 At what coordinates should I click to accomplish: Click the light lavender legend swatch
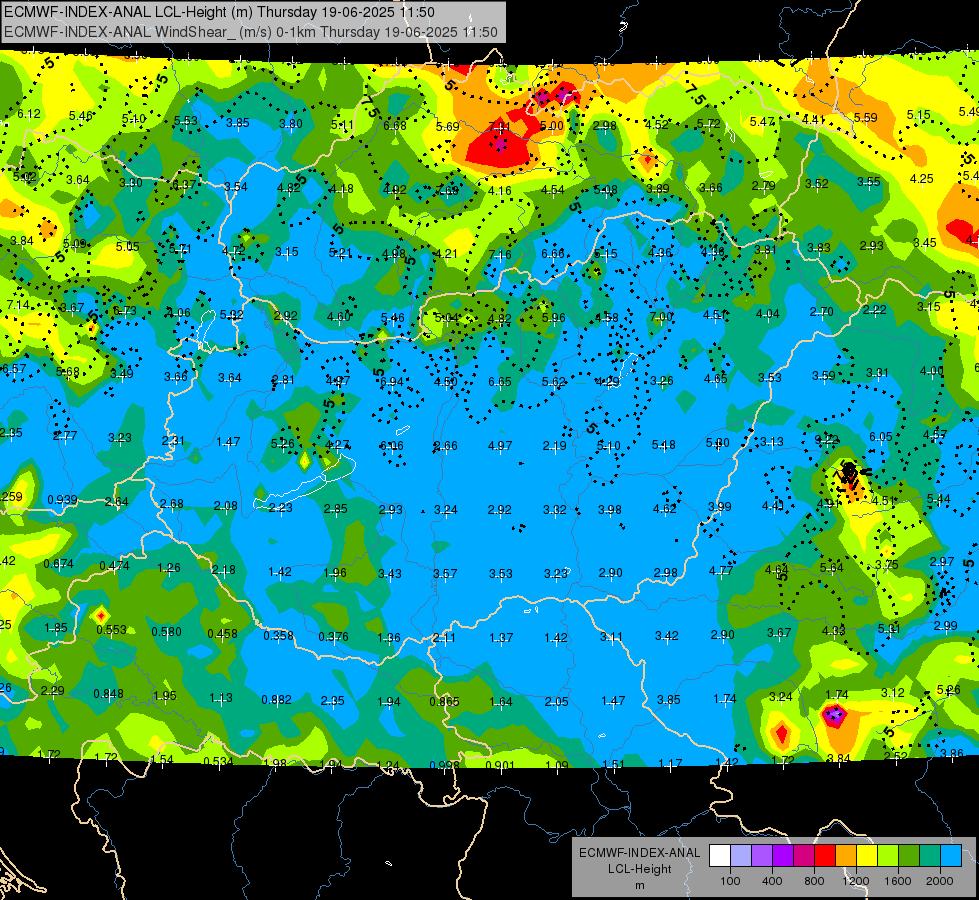741,856
